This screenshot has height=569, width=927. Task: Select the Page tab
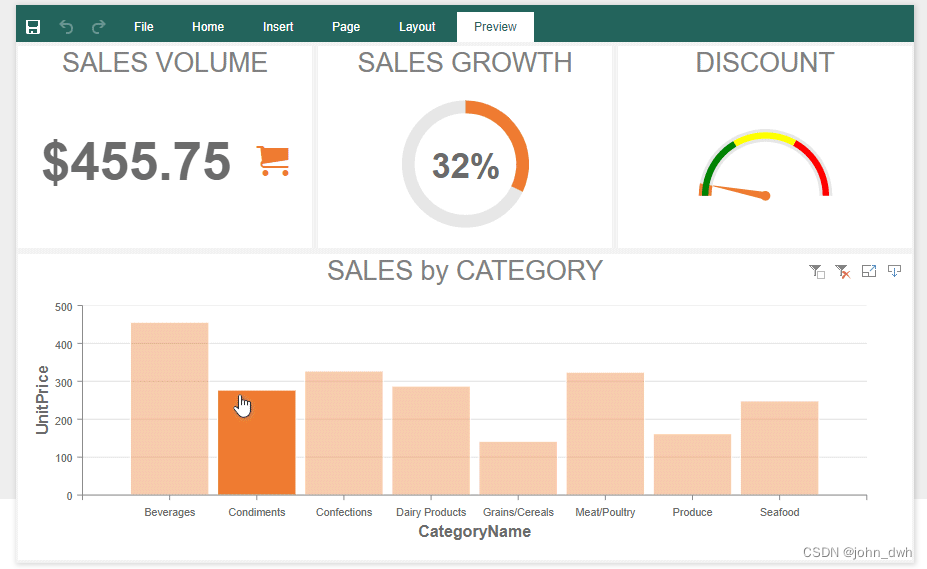pos(346,27)
